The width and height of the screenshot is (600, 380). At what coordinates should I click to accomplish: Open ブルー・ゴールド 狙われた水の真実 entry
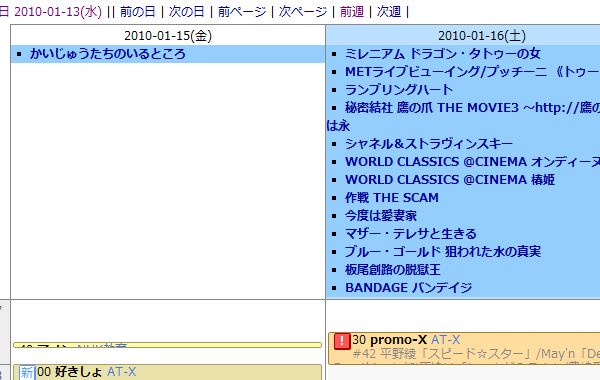tap(443, 252)
